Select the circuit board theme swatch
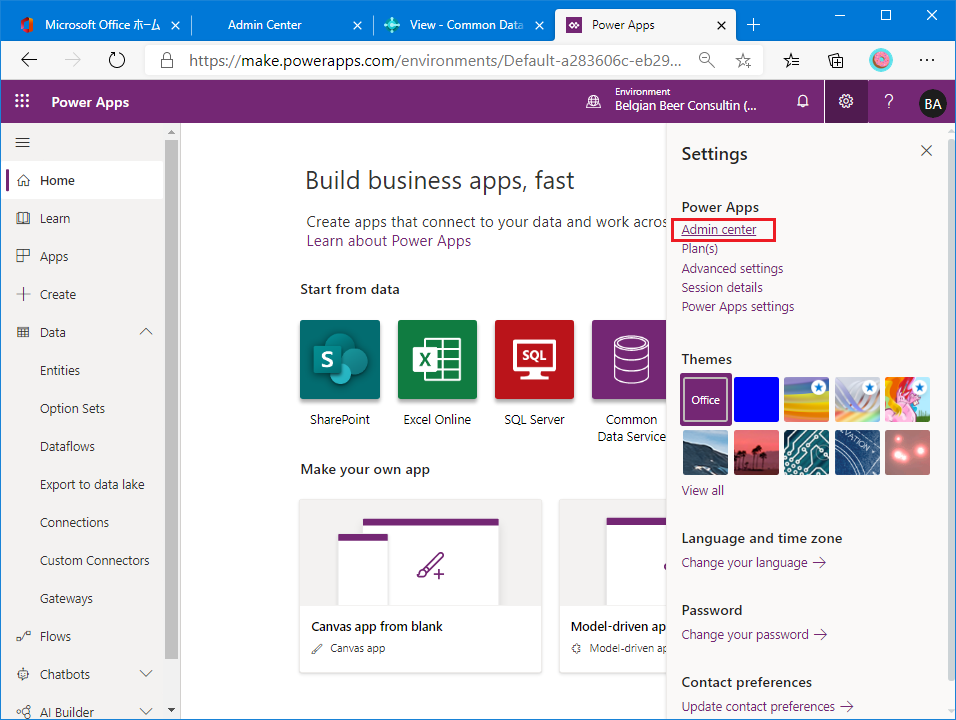Image resolution: width=956 pixels, height=720 pixels. [806, 452]
